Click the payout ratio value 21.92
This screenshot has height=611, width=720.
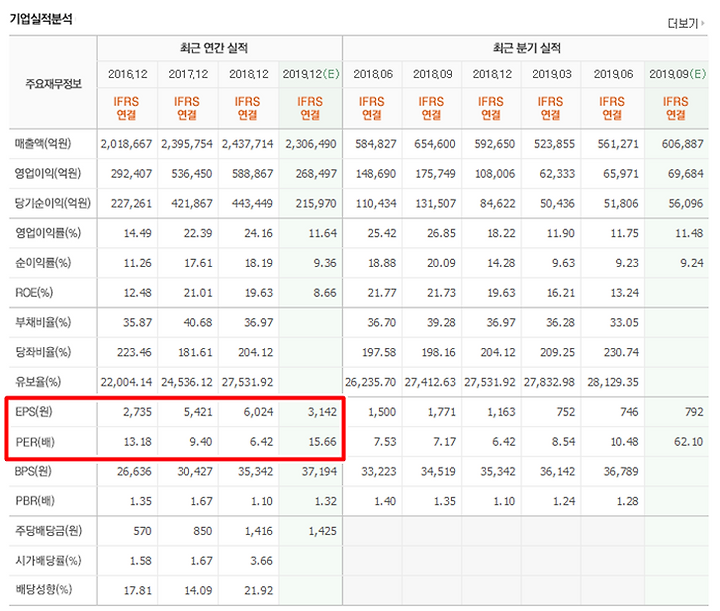tap(259, 590)
